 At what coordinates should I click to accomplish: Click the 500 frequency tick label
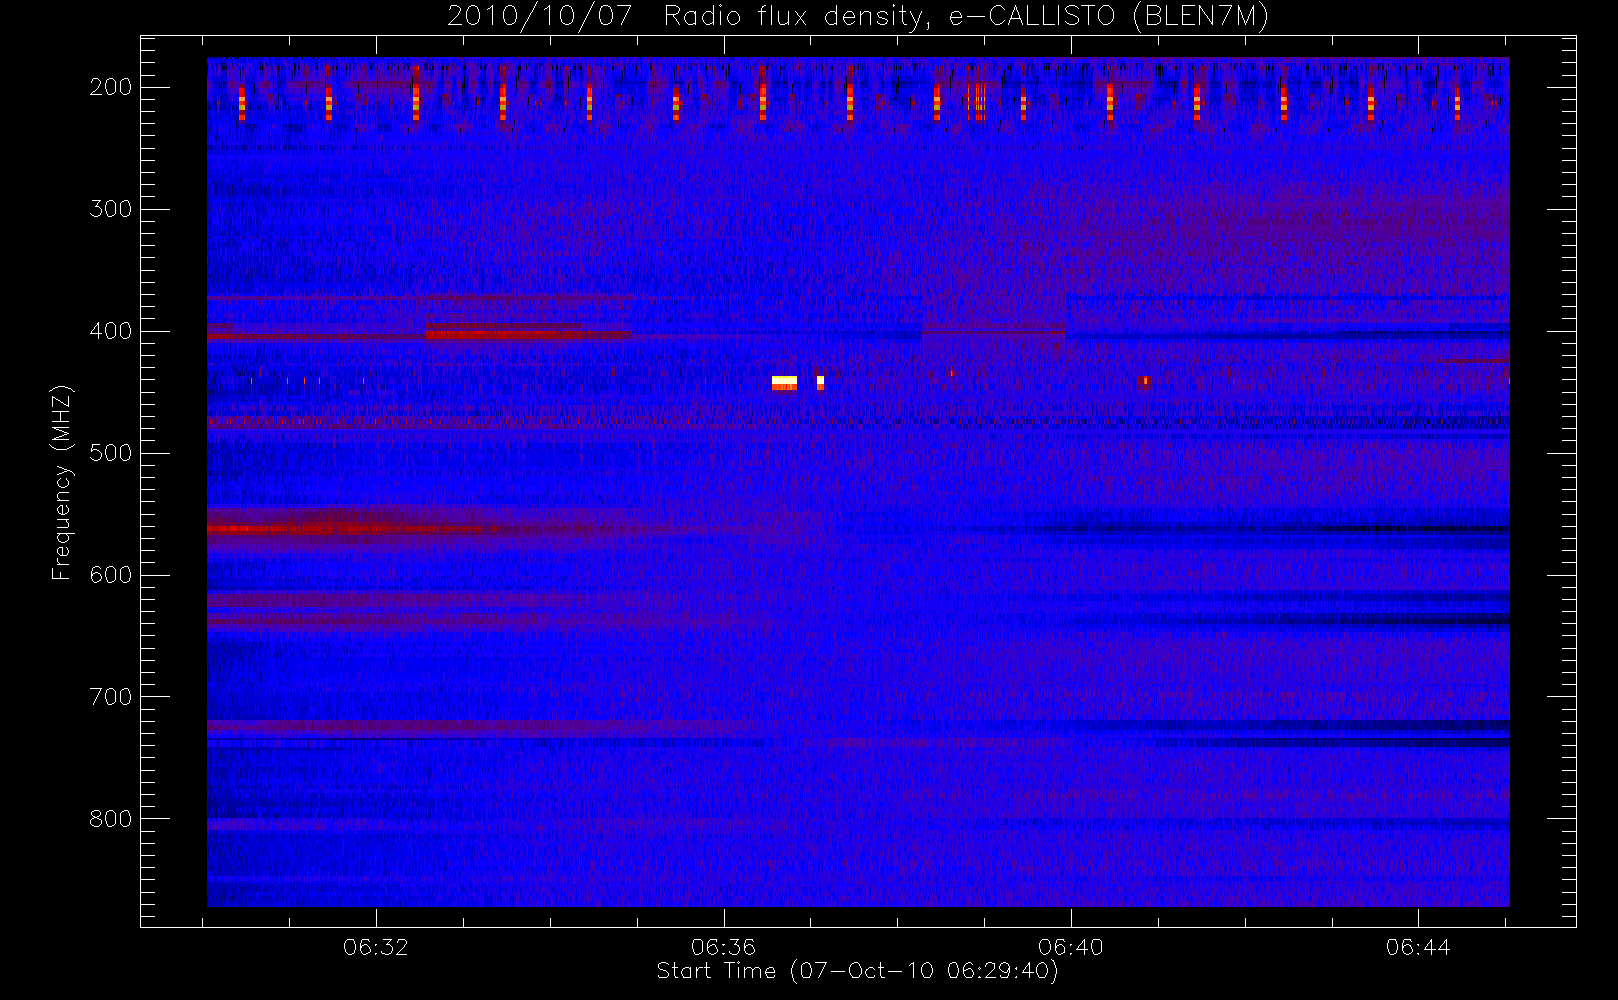(x=111, y=453)
